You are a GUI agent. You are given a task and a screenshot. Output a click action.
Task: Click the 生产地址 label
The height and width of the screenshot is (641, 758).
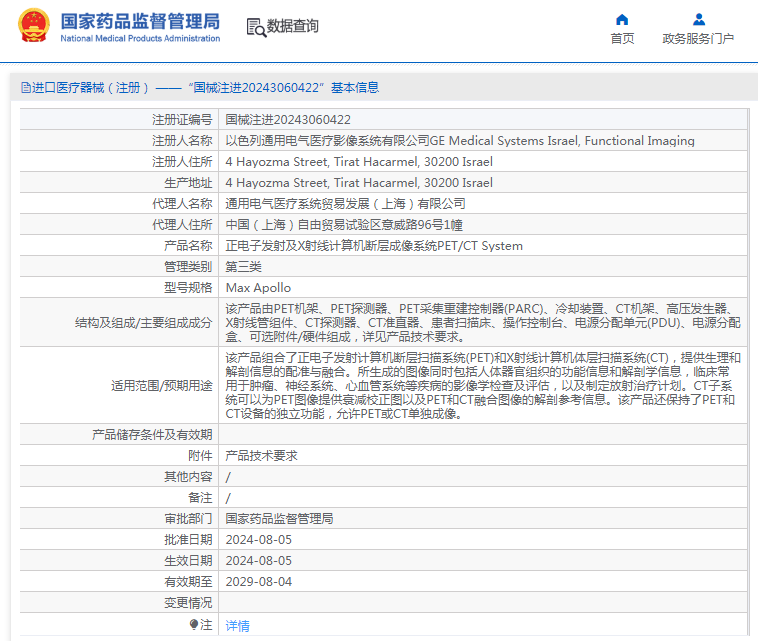(188, 183)
